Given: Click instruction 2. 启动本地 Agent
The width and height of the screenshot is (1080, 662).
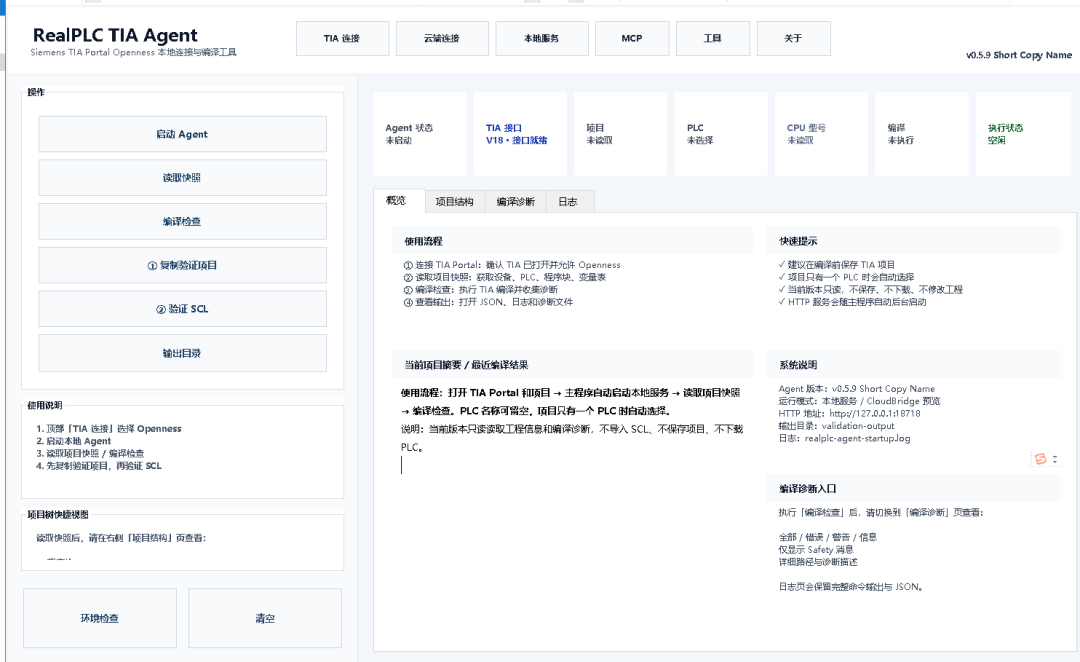Looking at the screenshot, I should pos(74,442).
